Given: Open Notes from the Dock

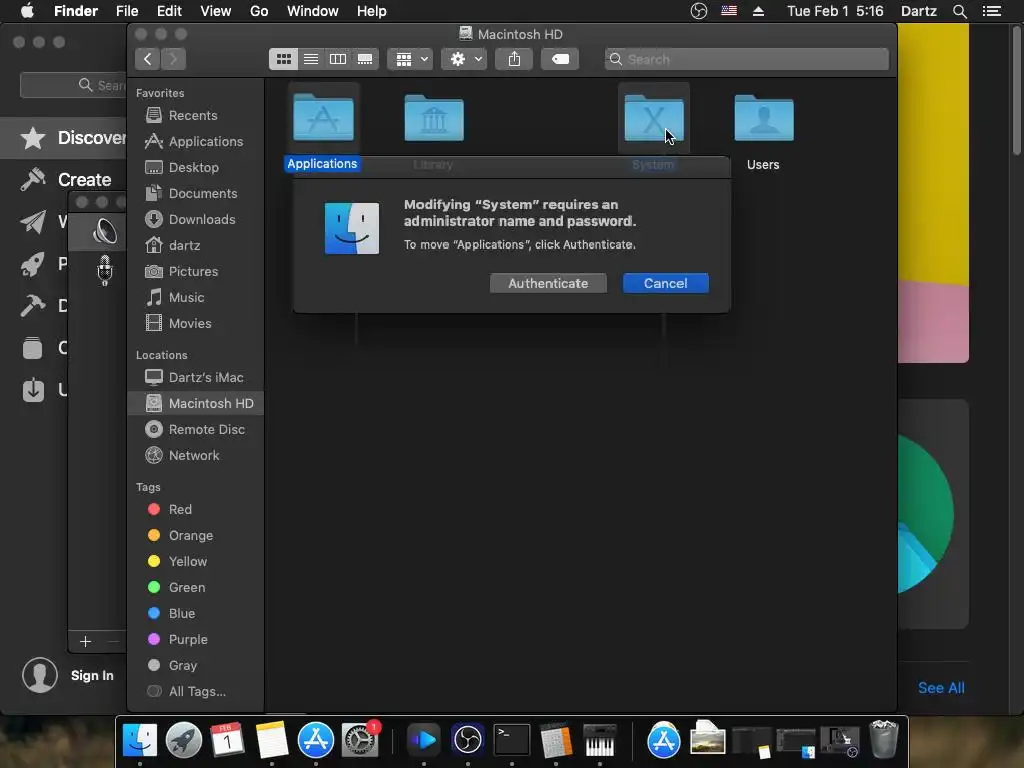Looking at the screenshot, I should coord(272,740).
